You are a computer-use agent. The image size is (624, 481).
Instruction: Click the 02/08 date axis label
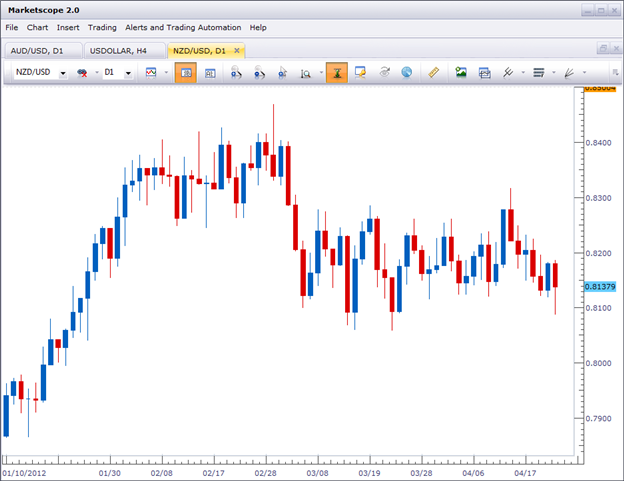tap(162, 473)
